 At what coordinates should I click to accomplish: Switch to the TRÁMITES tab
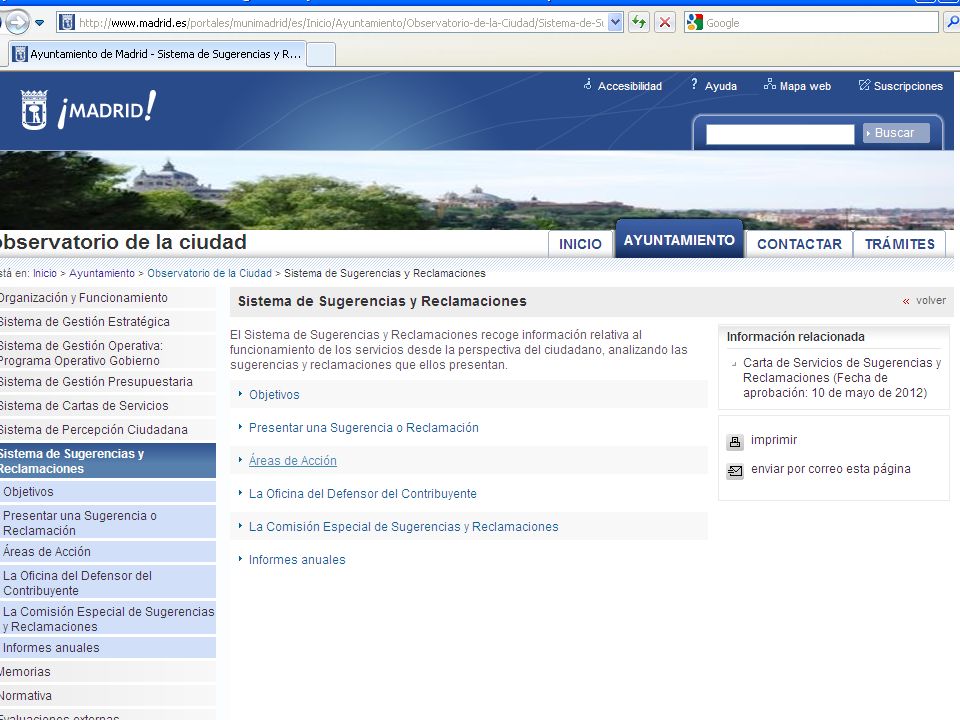pos(899,244)
